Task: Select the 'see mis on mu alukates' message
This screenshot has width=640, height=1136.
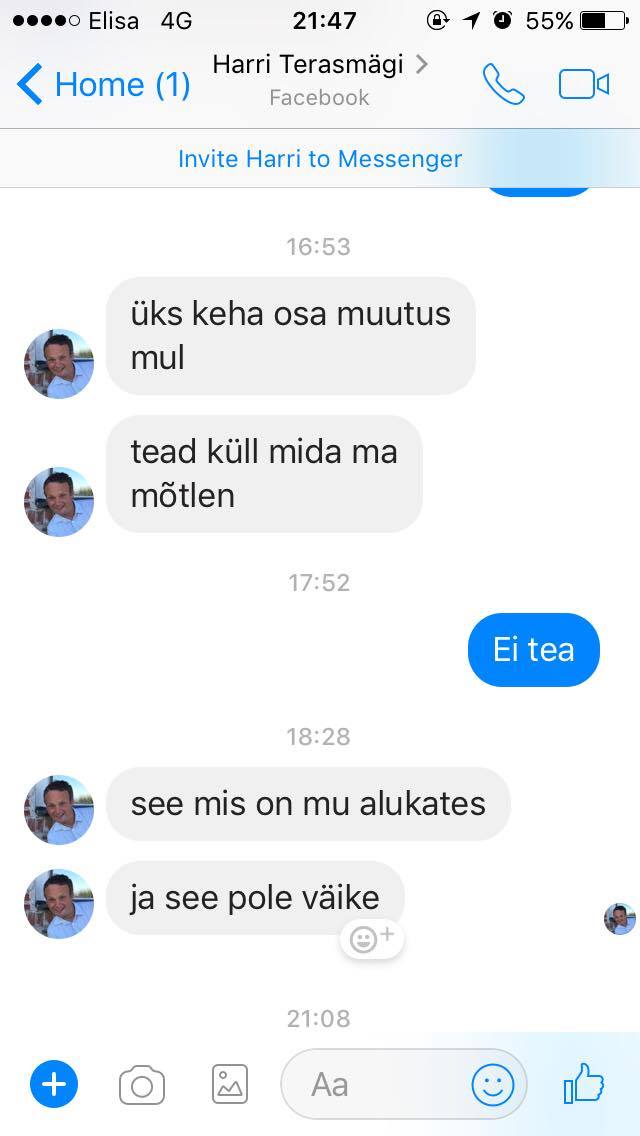Action: 308,803
